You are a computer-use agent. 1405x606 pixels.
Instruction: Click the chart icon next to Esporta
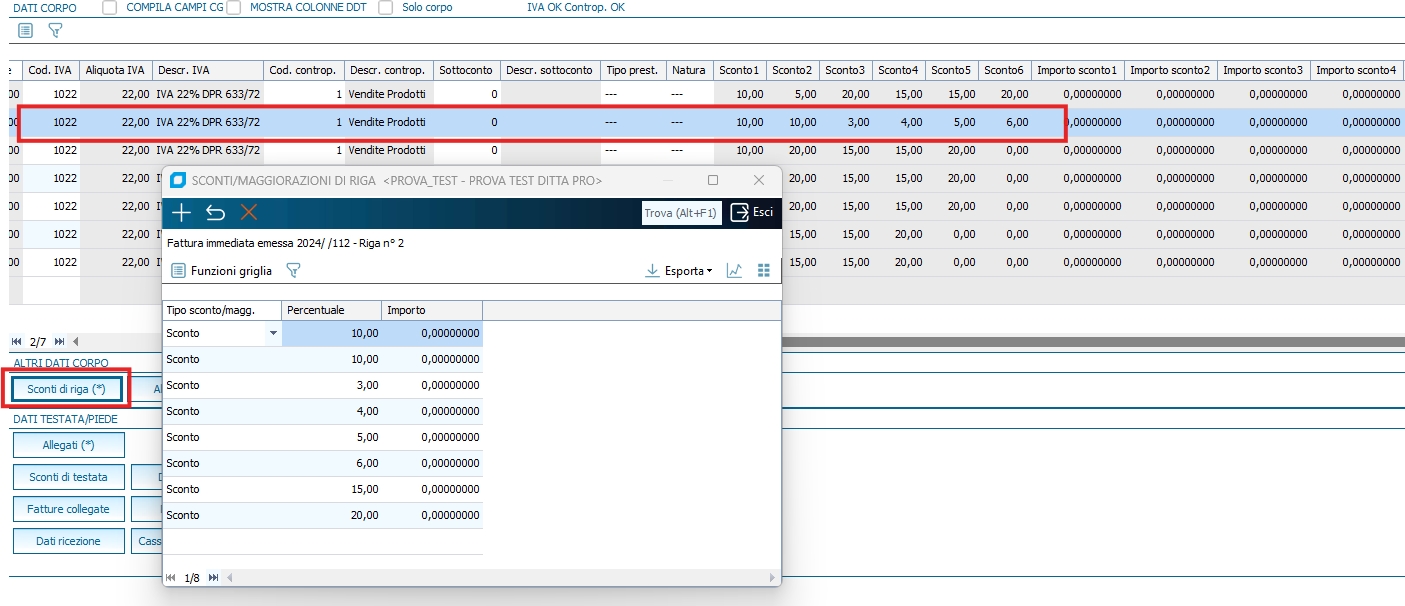[x=734, y=271]
